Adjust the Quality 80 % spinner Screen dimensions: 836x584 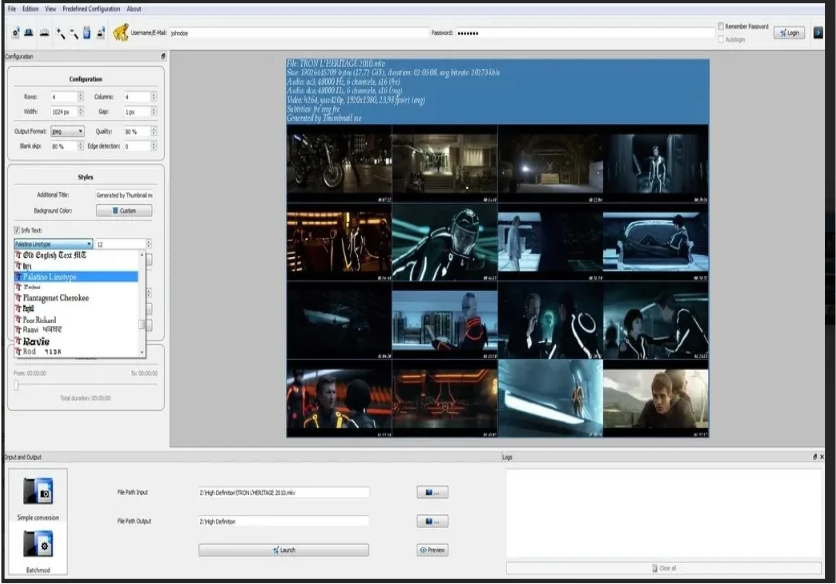(154, 131)
